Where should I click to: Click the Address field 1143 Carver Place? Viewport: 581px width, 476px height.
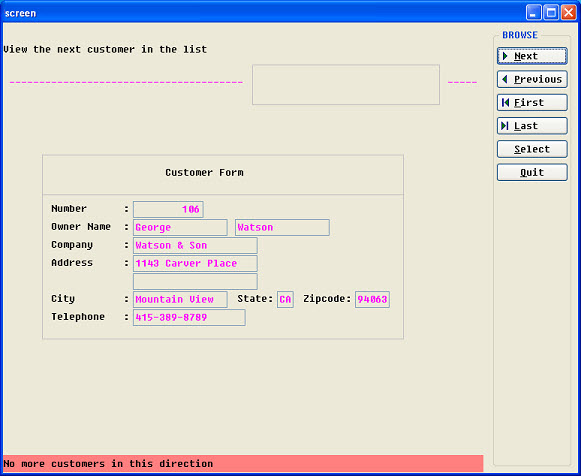[195, 263]
